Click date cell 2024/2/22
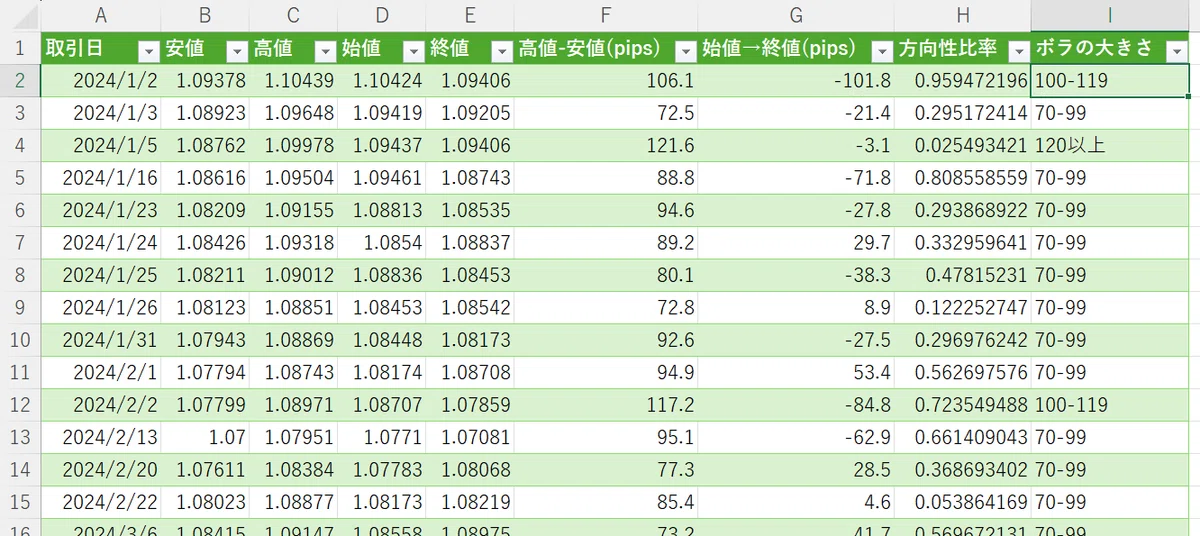 101,501
